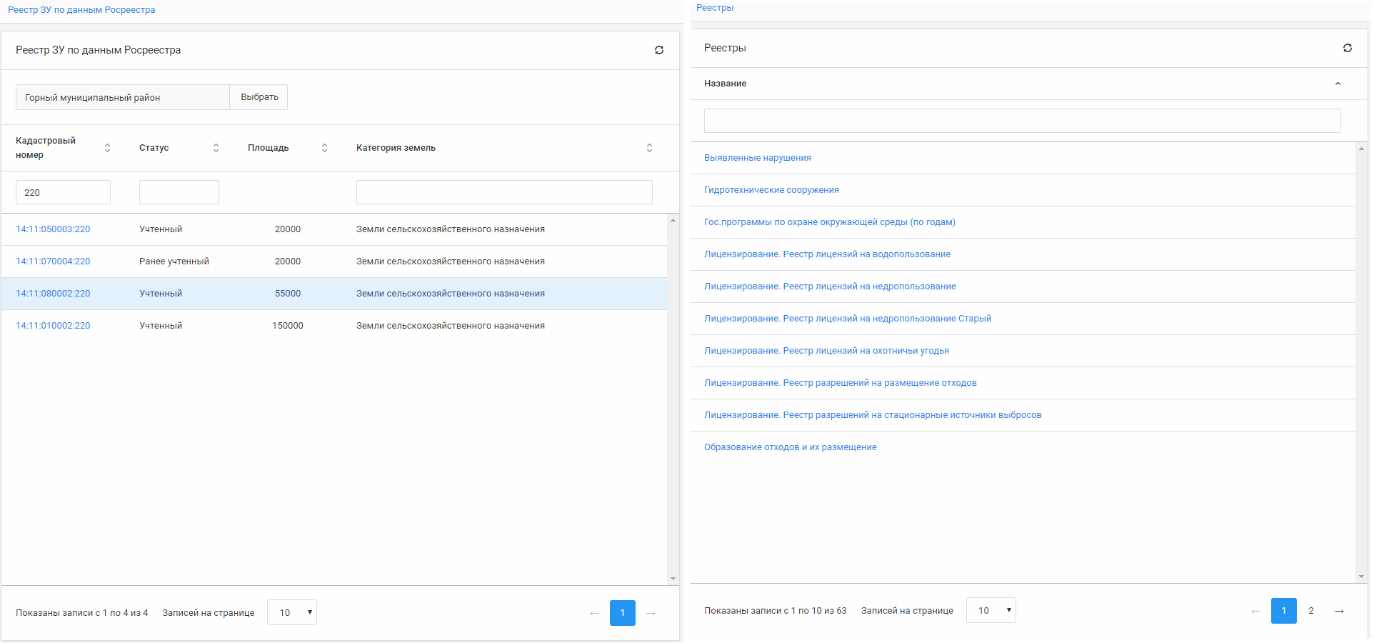Click the Название search input field
1374x643 pixels.
1021,121
